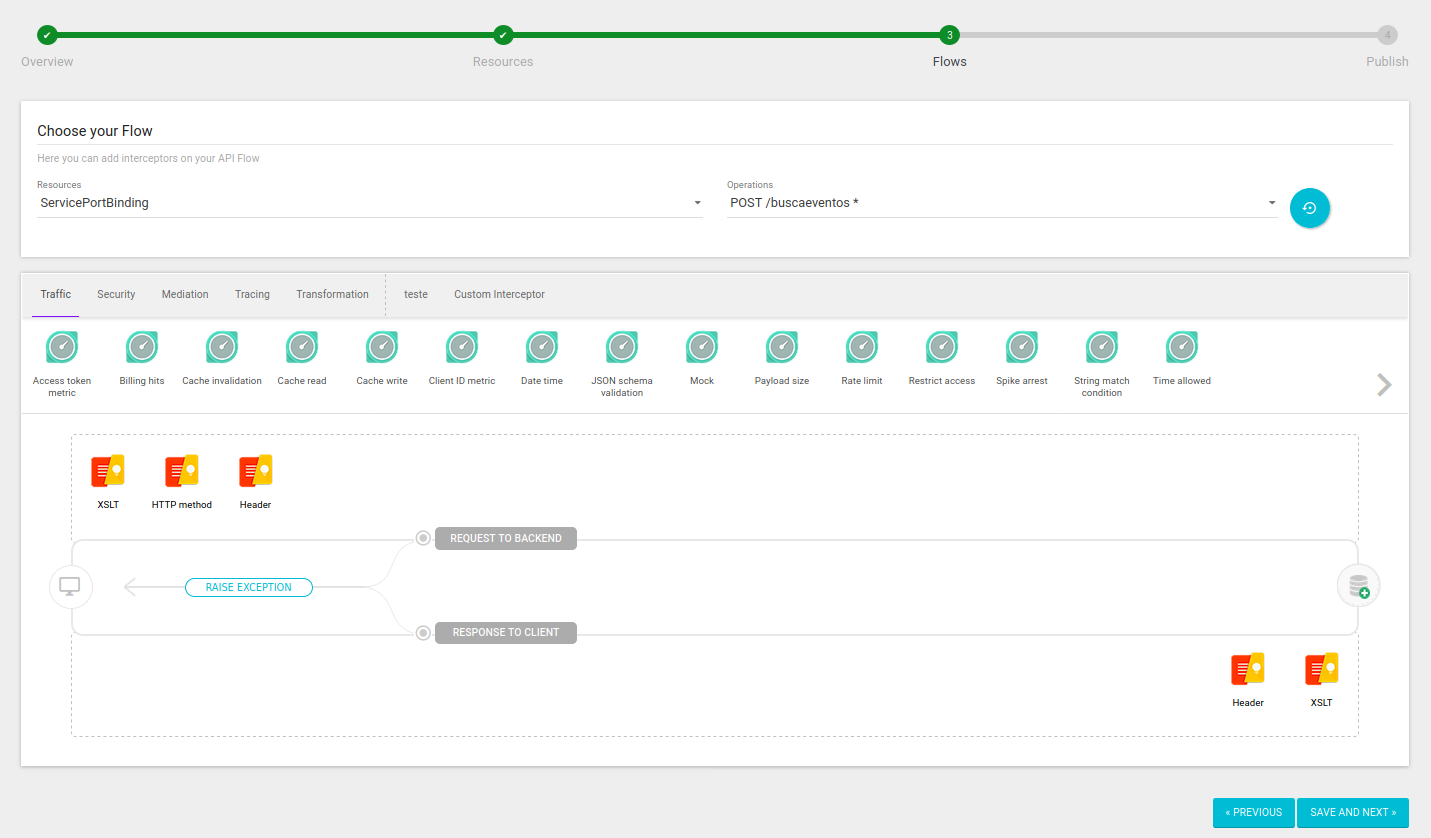Click the Spike arrest interceptor icon
Screen dimensions: 1431x838
pos(1021,348)
